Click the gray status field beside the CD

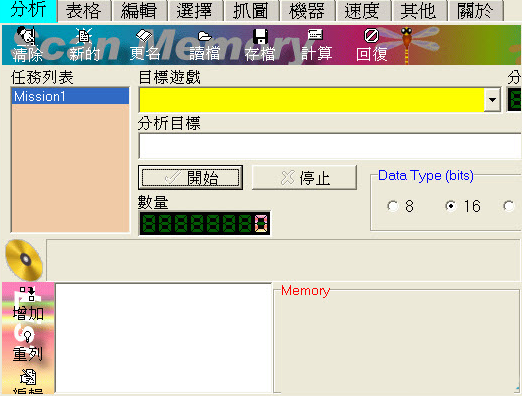tap(283, 260)
